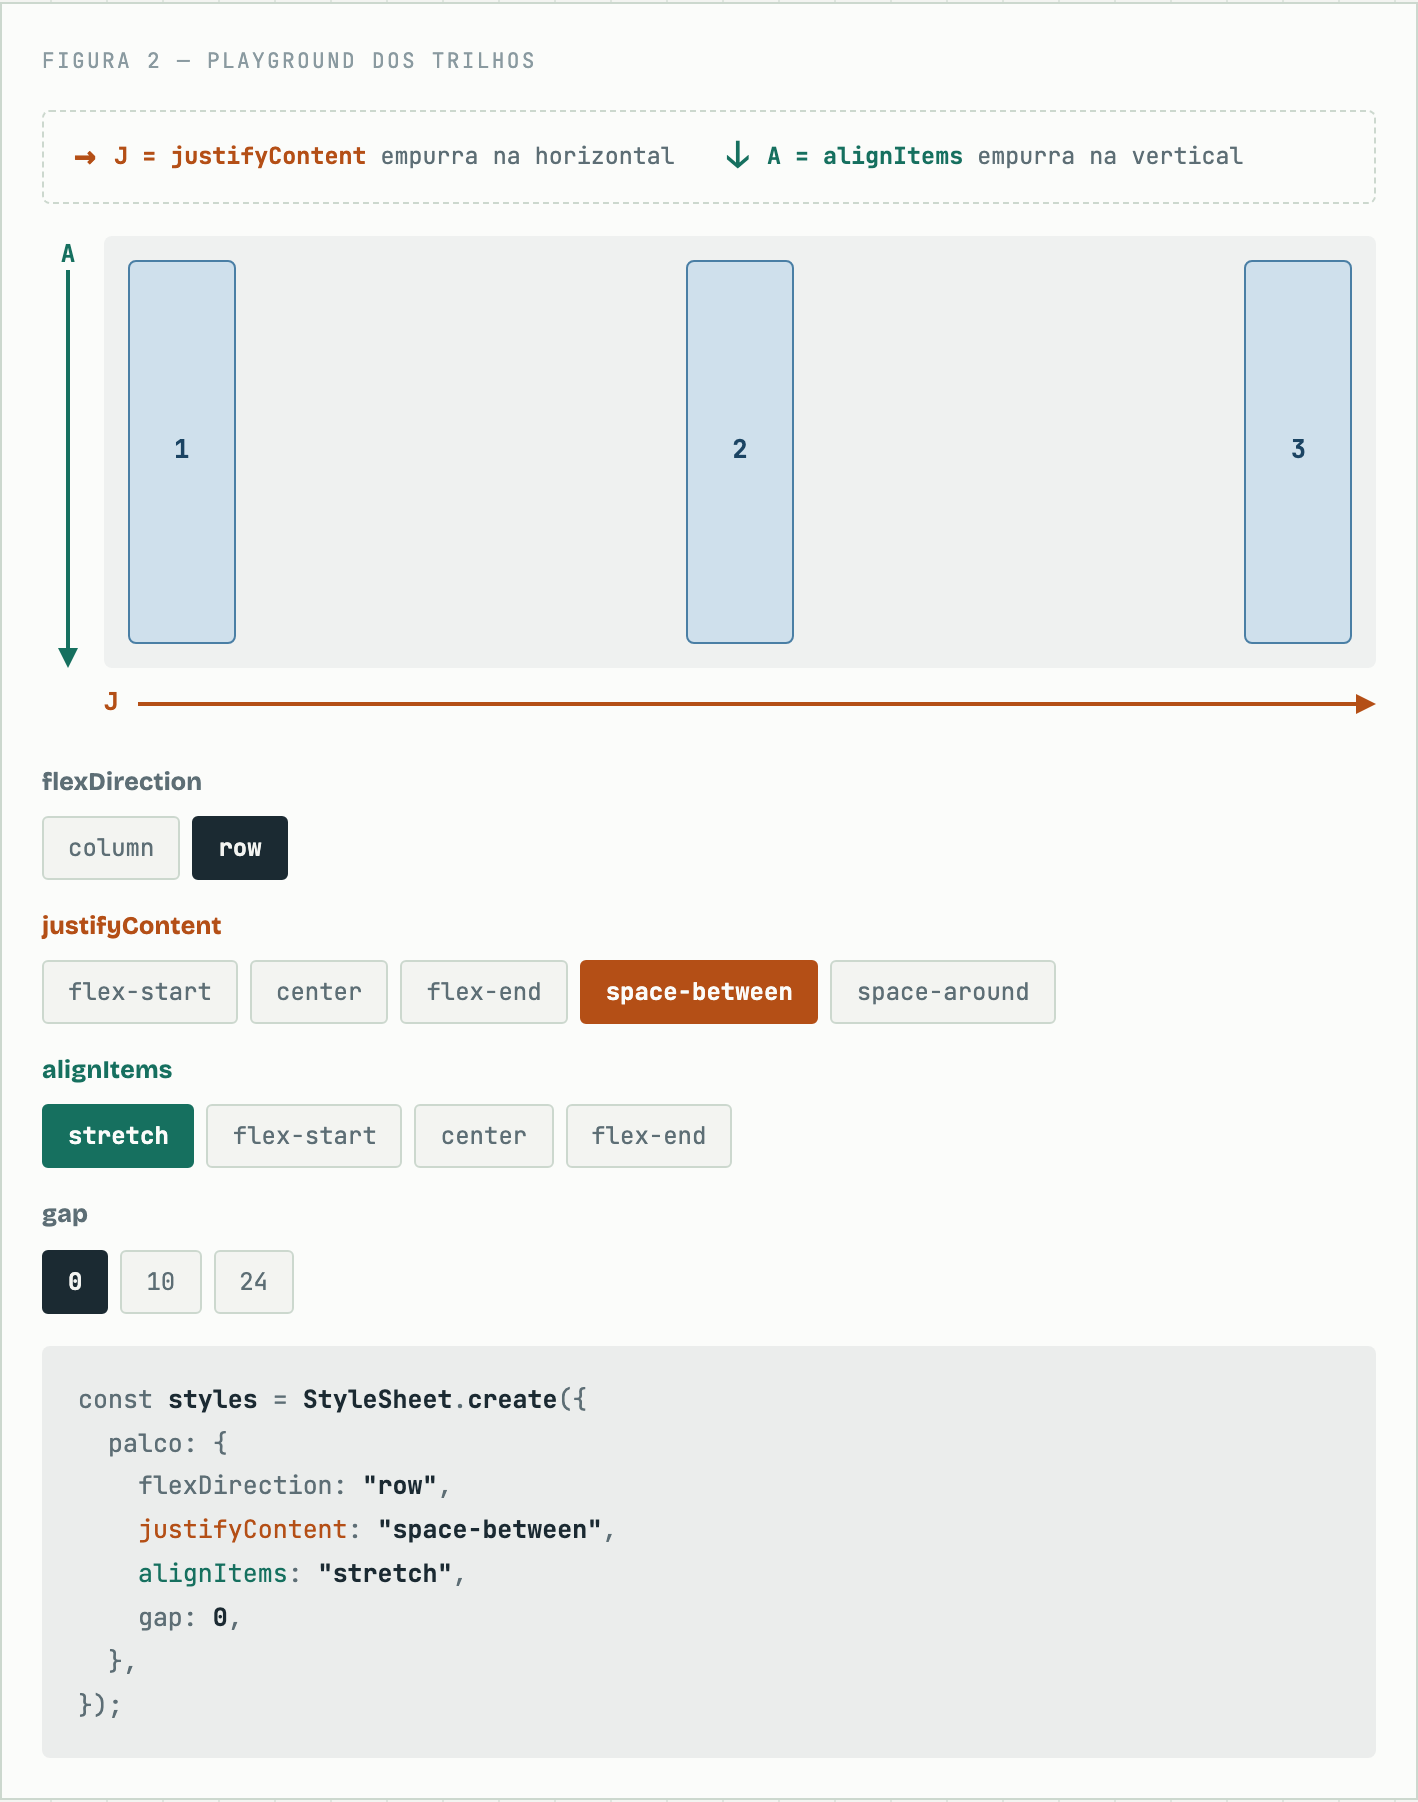Click the "gap: 0," code line
Image resolution: width=1418 pixels, height=1802 pixels.
click(190, 1618)
